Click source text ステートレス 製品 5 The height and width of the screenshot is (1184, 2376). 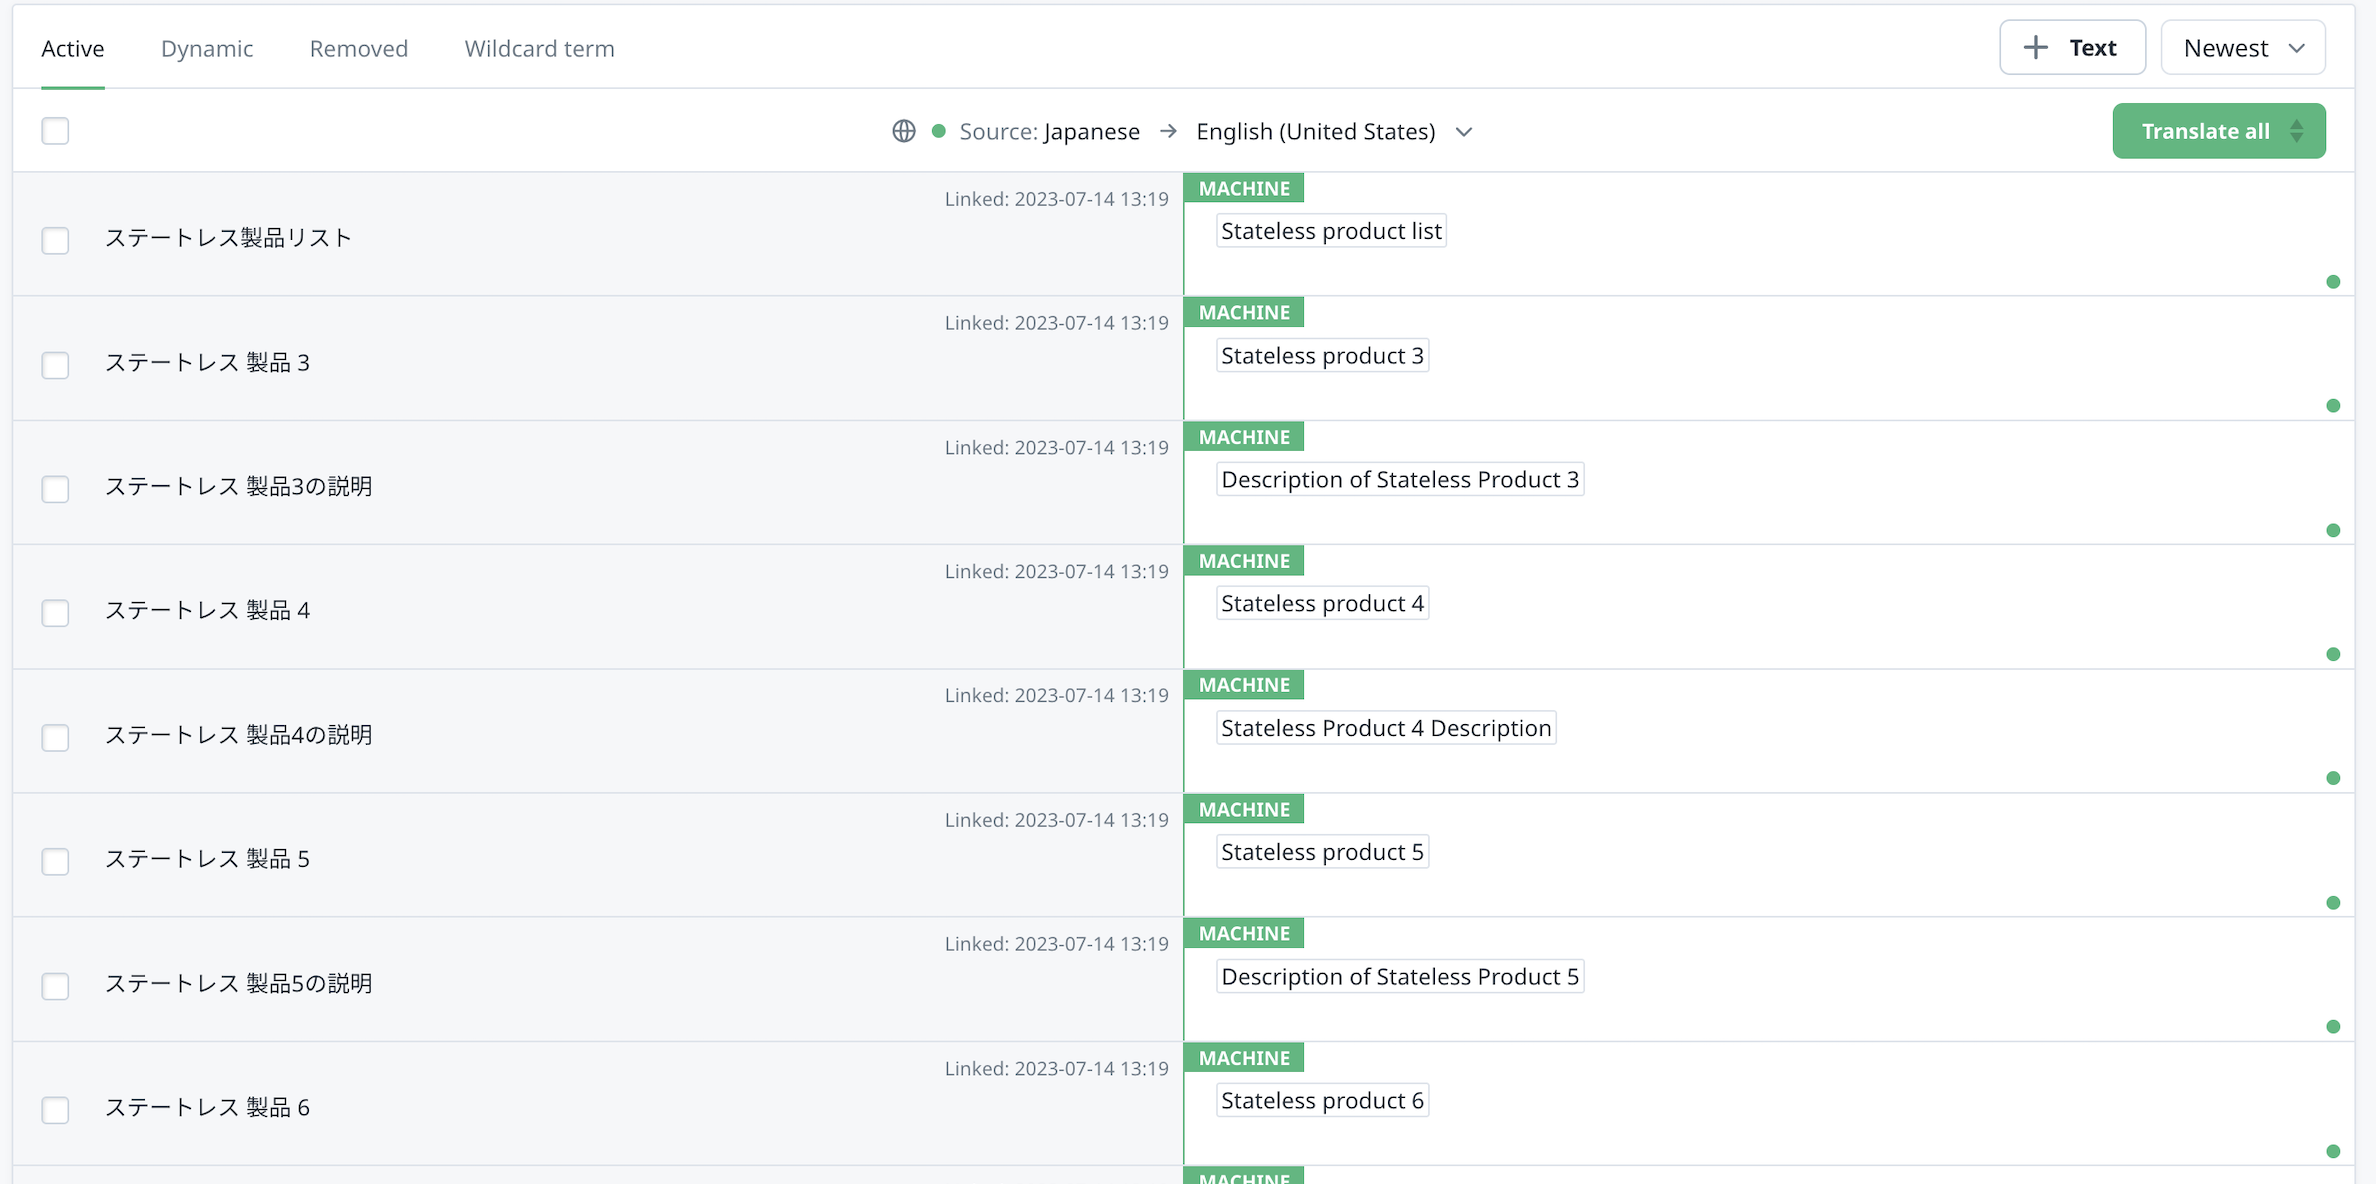click(208, 859)
